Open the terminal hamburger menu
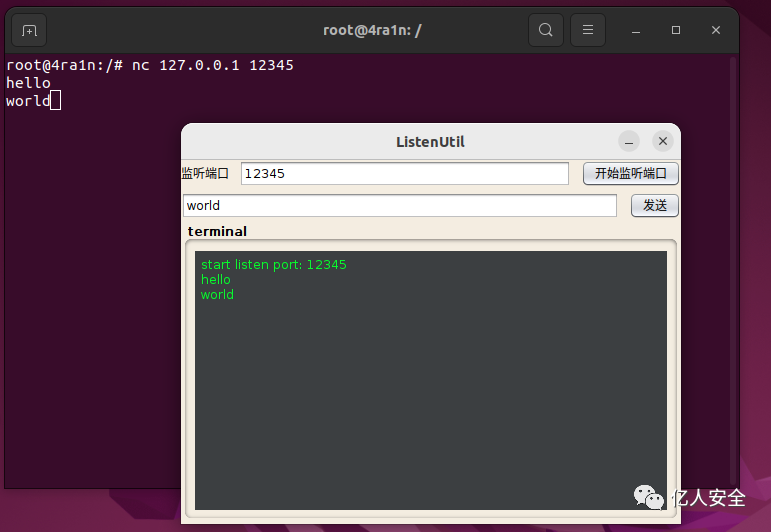Image resolution: width=771 pixels, height=532 pixels. click(x=588, y=30)
